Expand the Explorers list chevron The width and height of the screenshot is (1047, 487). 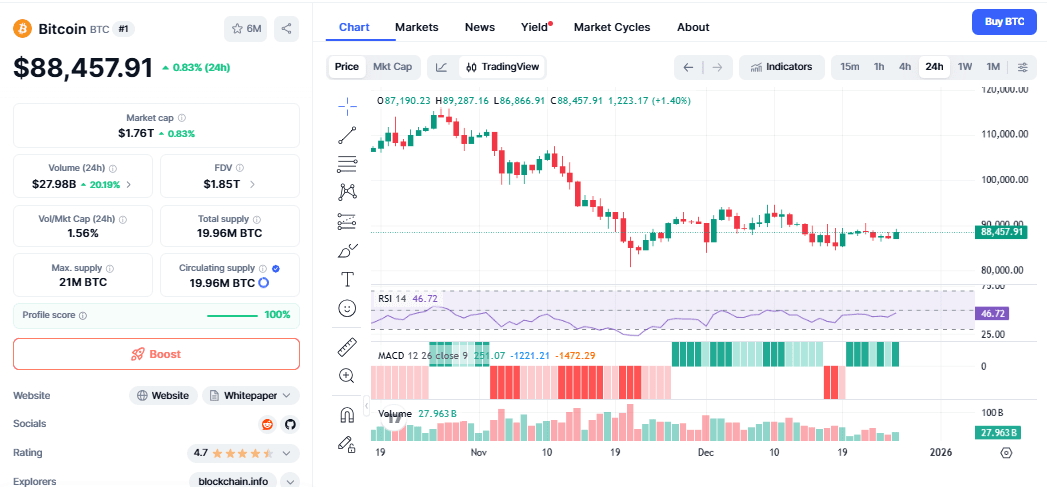(x=290, y=481)
